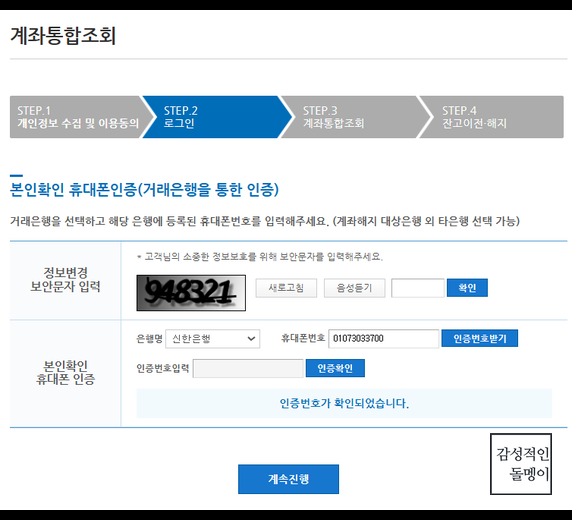Click the 본인확인 휴대폰 인증 row label
This screenshot has width=572, height=520.
click(65, 373)
